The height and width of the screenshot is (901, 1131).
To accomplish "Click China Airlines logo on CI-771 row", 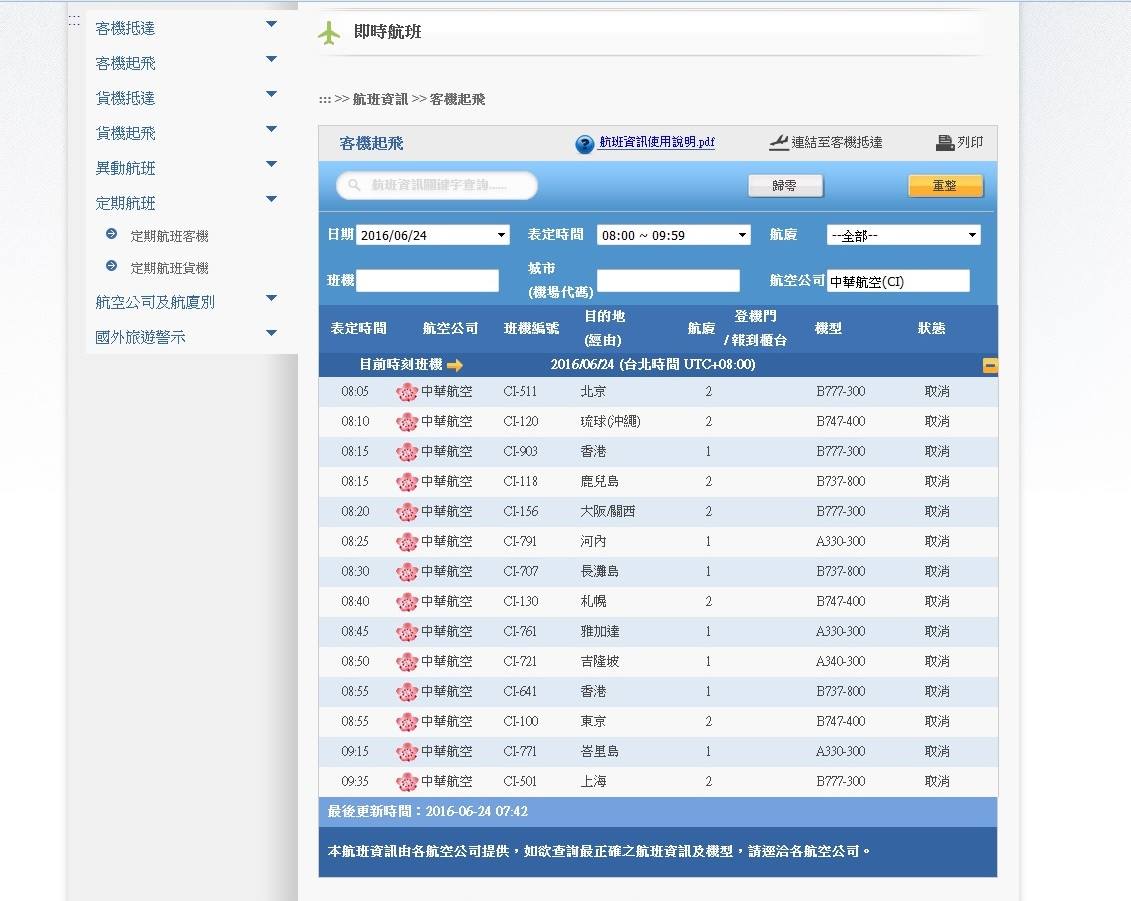I will [x=407, y=752].
